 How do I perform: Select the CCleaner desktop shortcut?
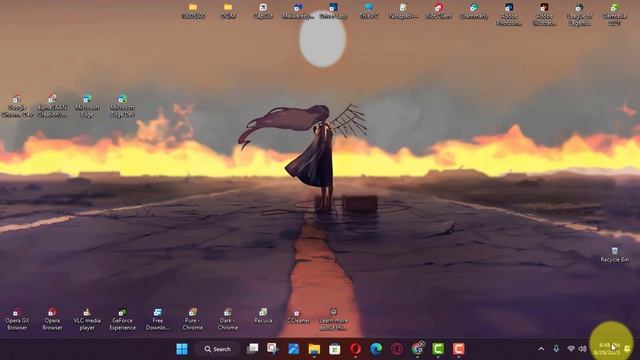tap(298, 316)
